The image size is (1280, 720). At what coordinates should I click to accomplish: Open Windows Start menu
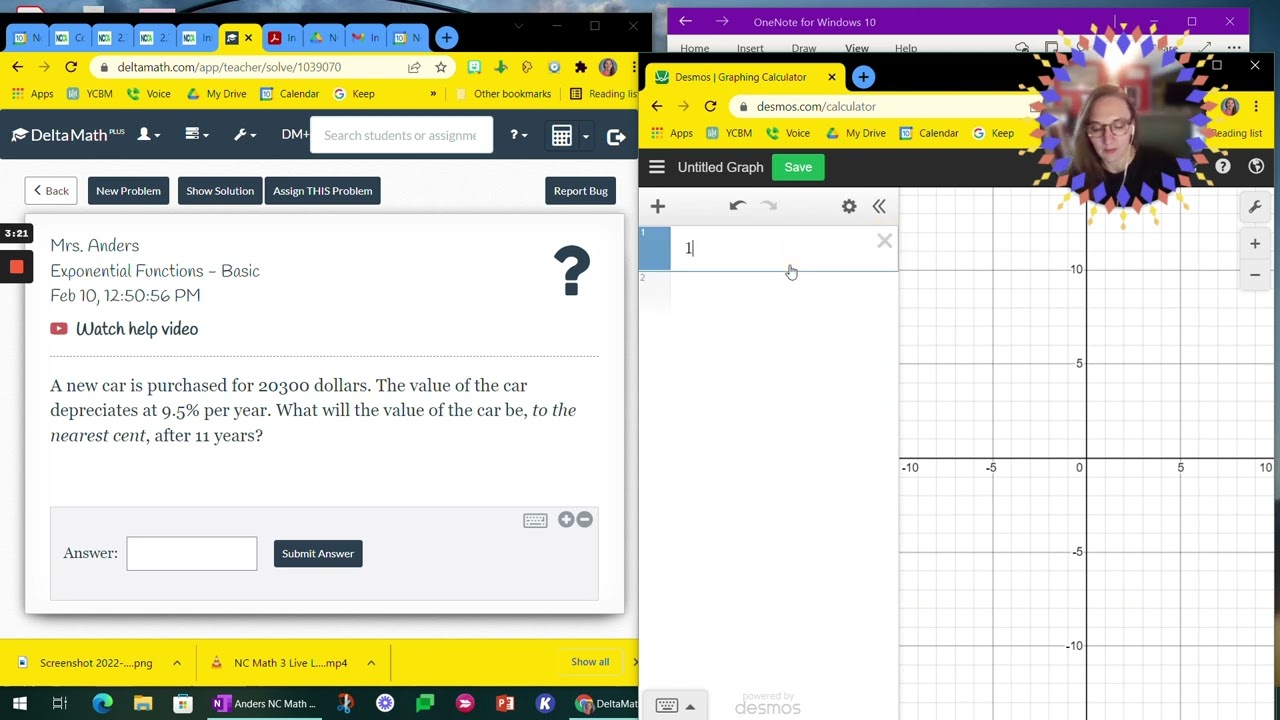[x=20, y=703]
